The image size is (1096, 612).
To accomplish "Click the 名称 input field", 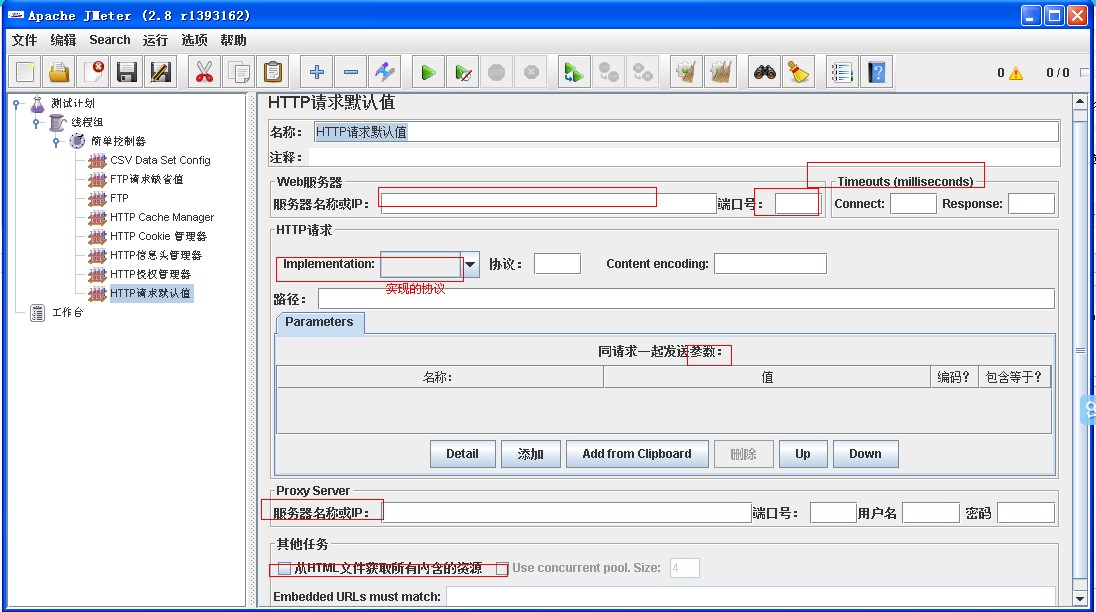I will point(686,132).
